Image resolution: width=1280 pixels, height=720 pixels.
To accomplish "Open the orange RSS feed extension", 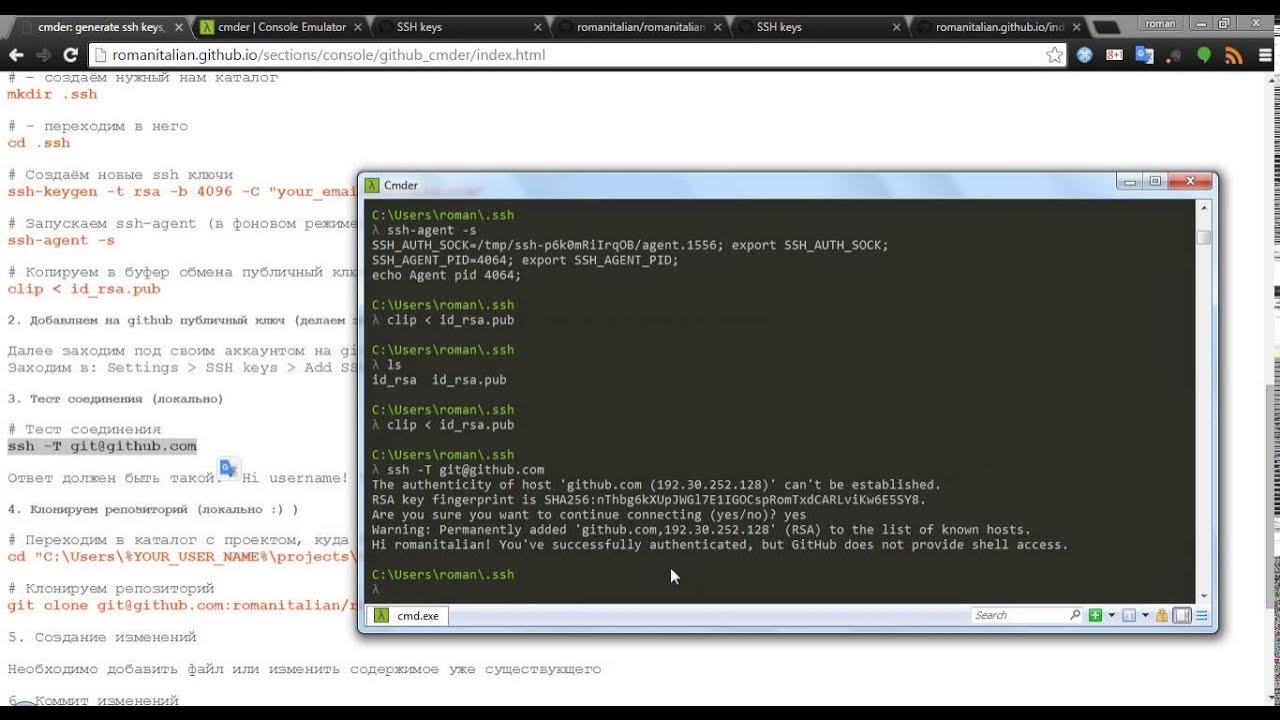I will coord(1234,55).
